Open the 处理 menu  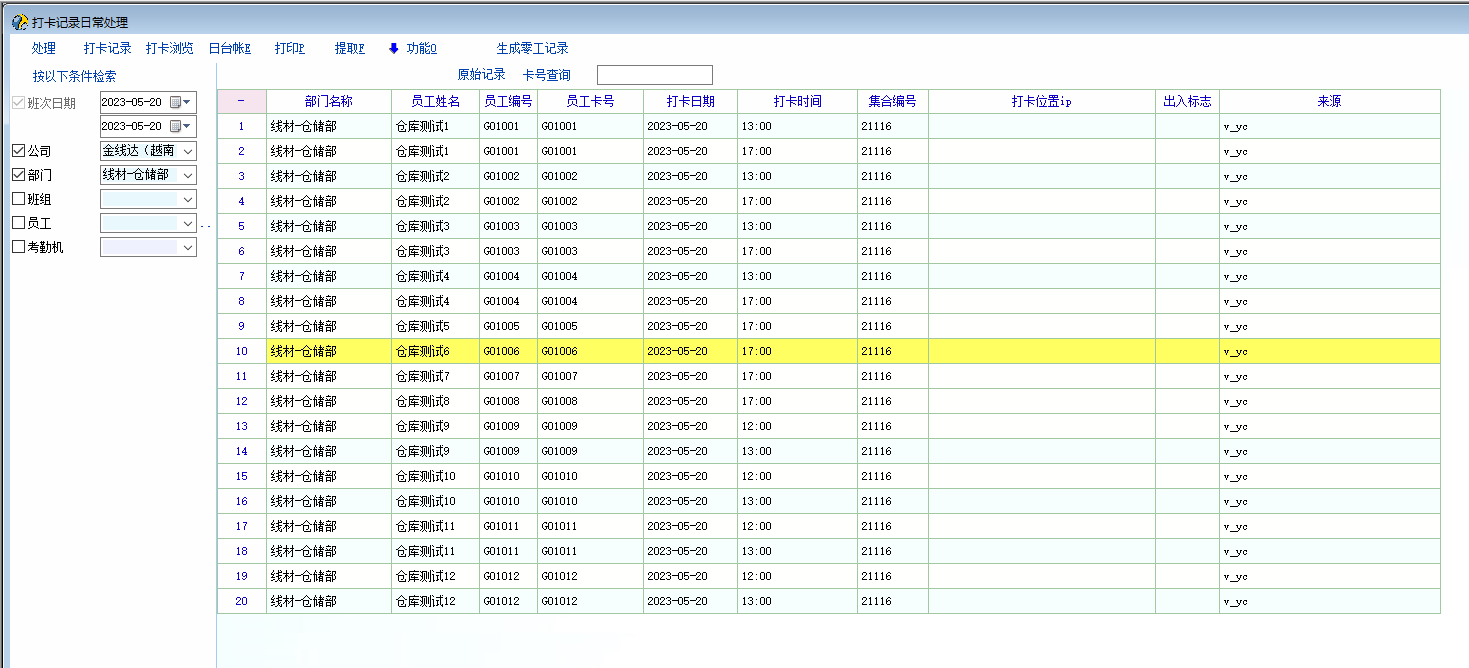point(43,48)
